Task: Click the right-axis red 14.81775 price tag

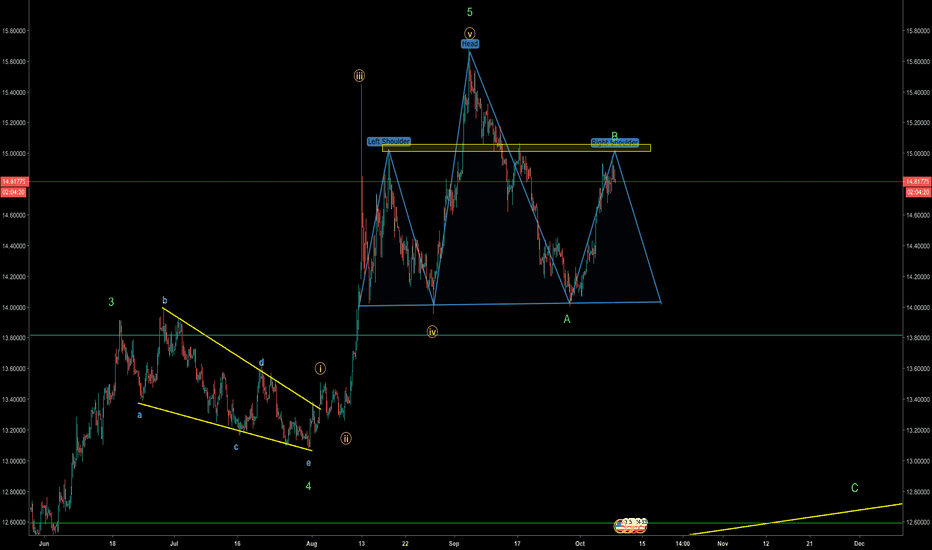Action: click(x=917, y=181)
